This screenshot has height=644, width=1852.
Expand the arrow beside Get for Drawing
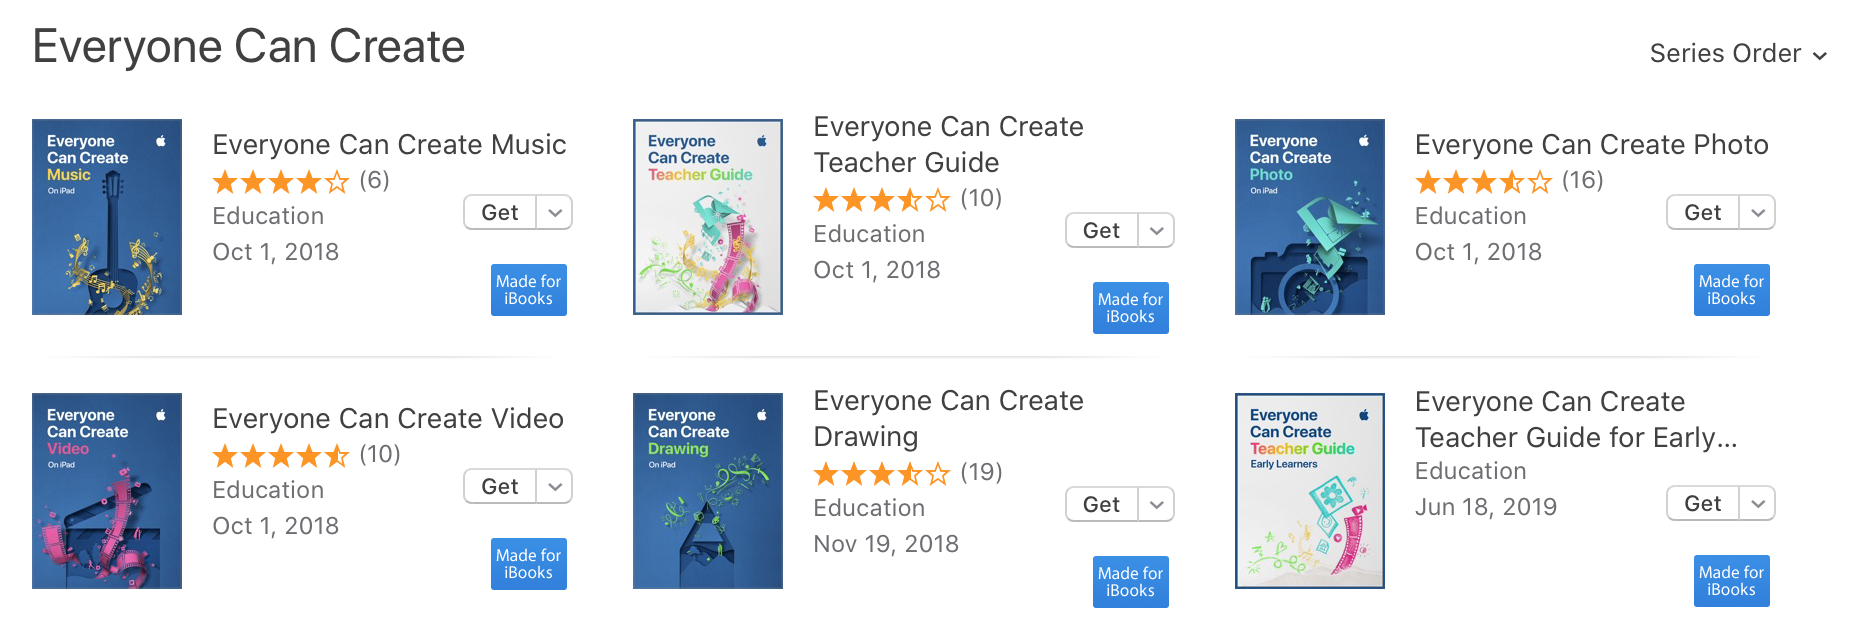[1157, 505]
